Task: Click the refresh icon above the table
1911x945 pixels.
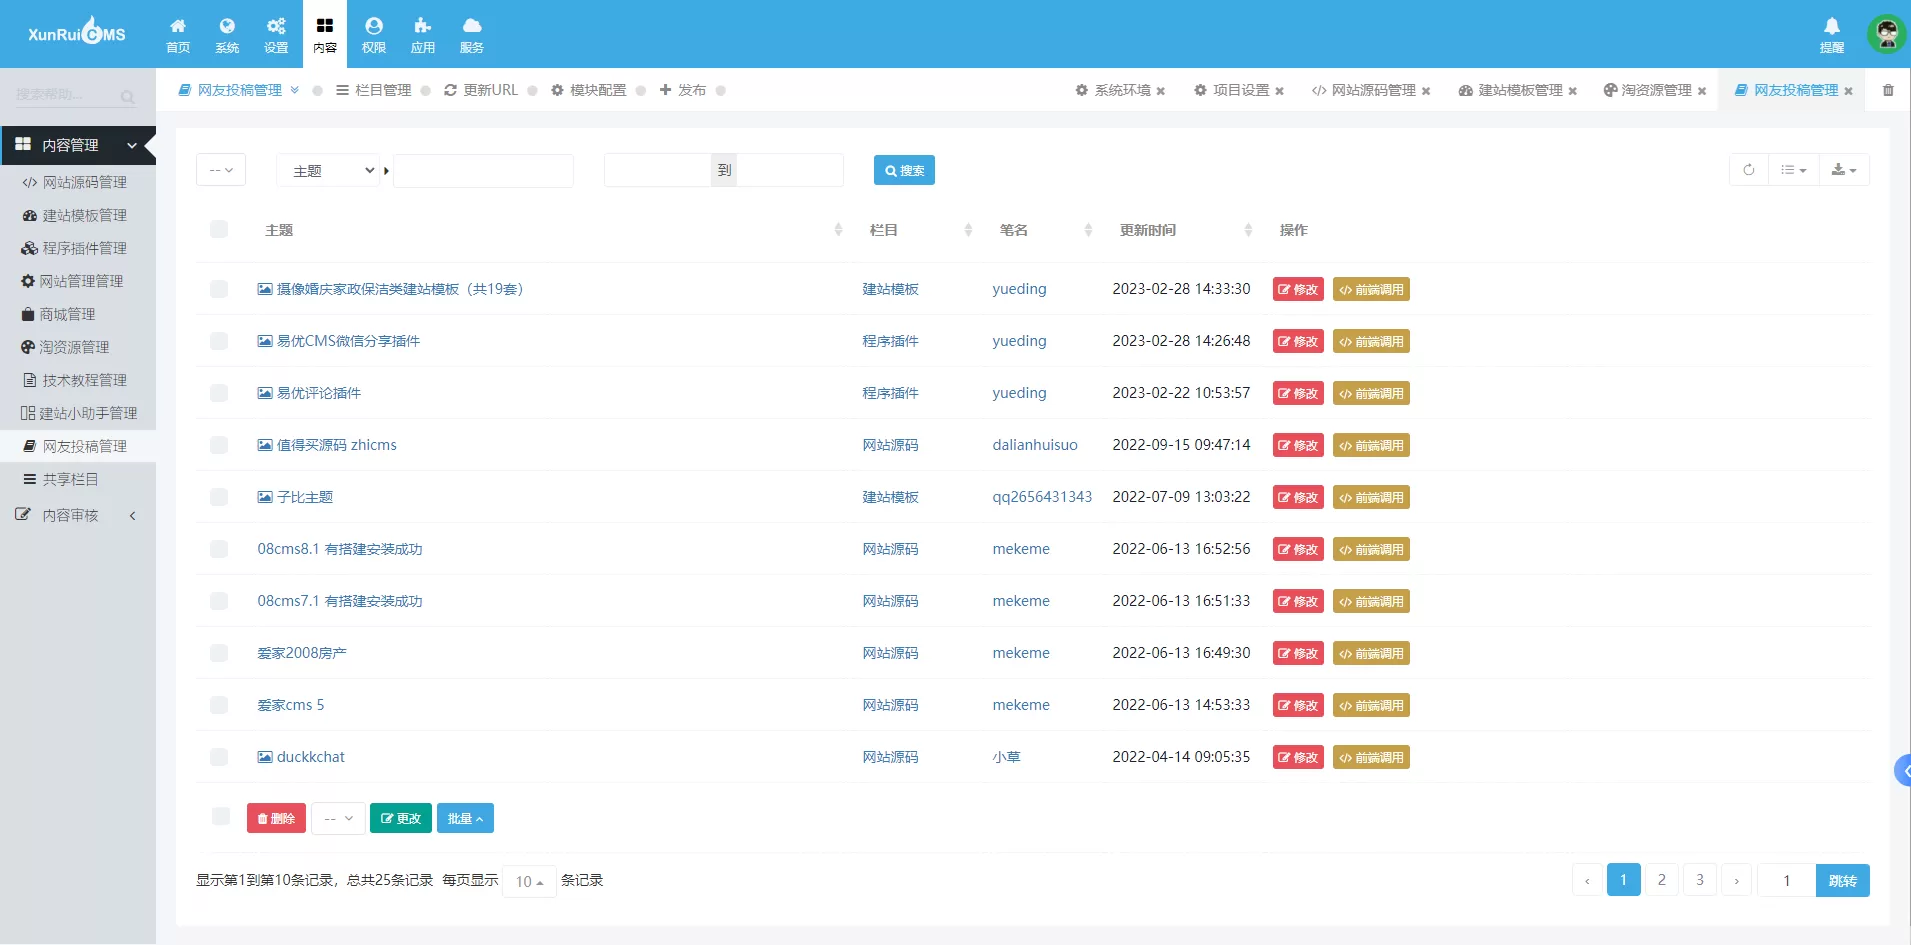Action: 1748,170
